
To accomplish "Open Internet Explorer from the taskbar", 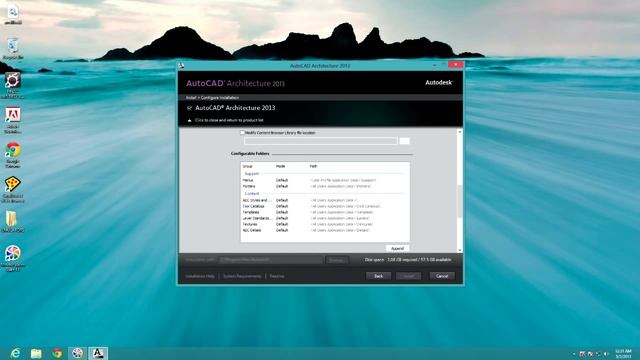I will click(15, 353).
